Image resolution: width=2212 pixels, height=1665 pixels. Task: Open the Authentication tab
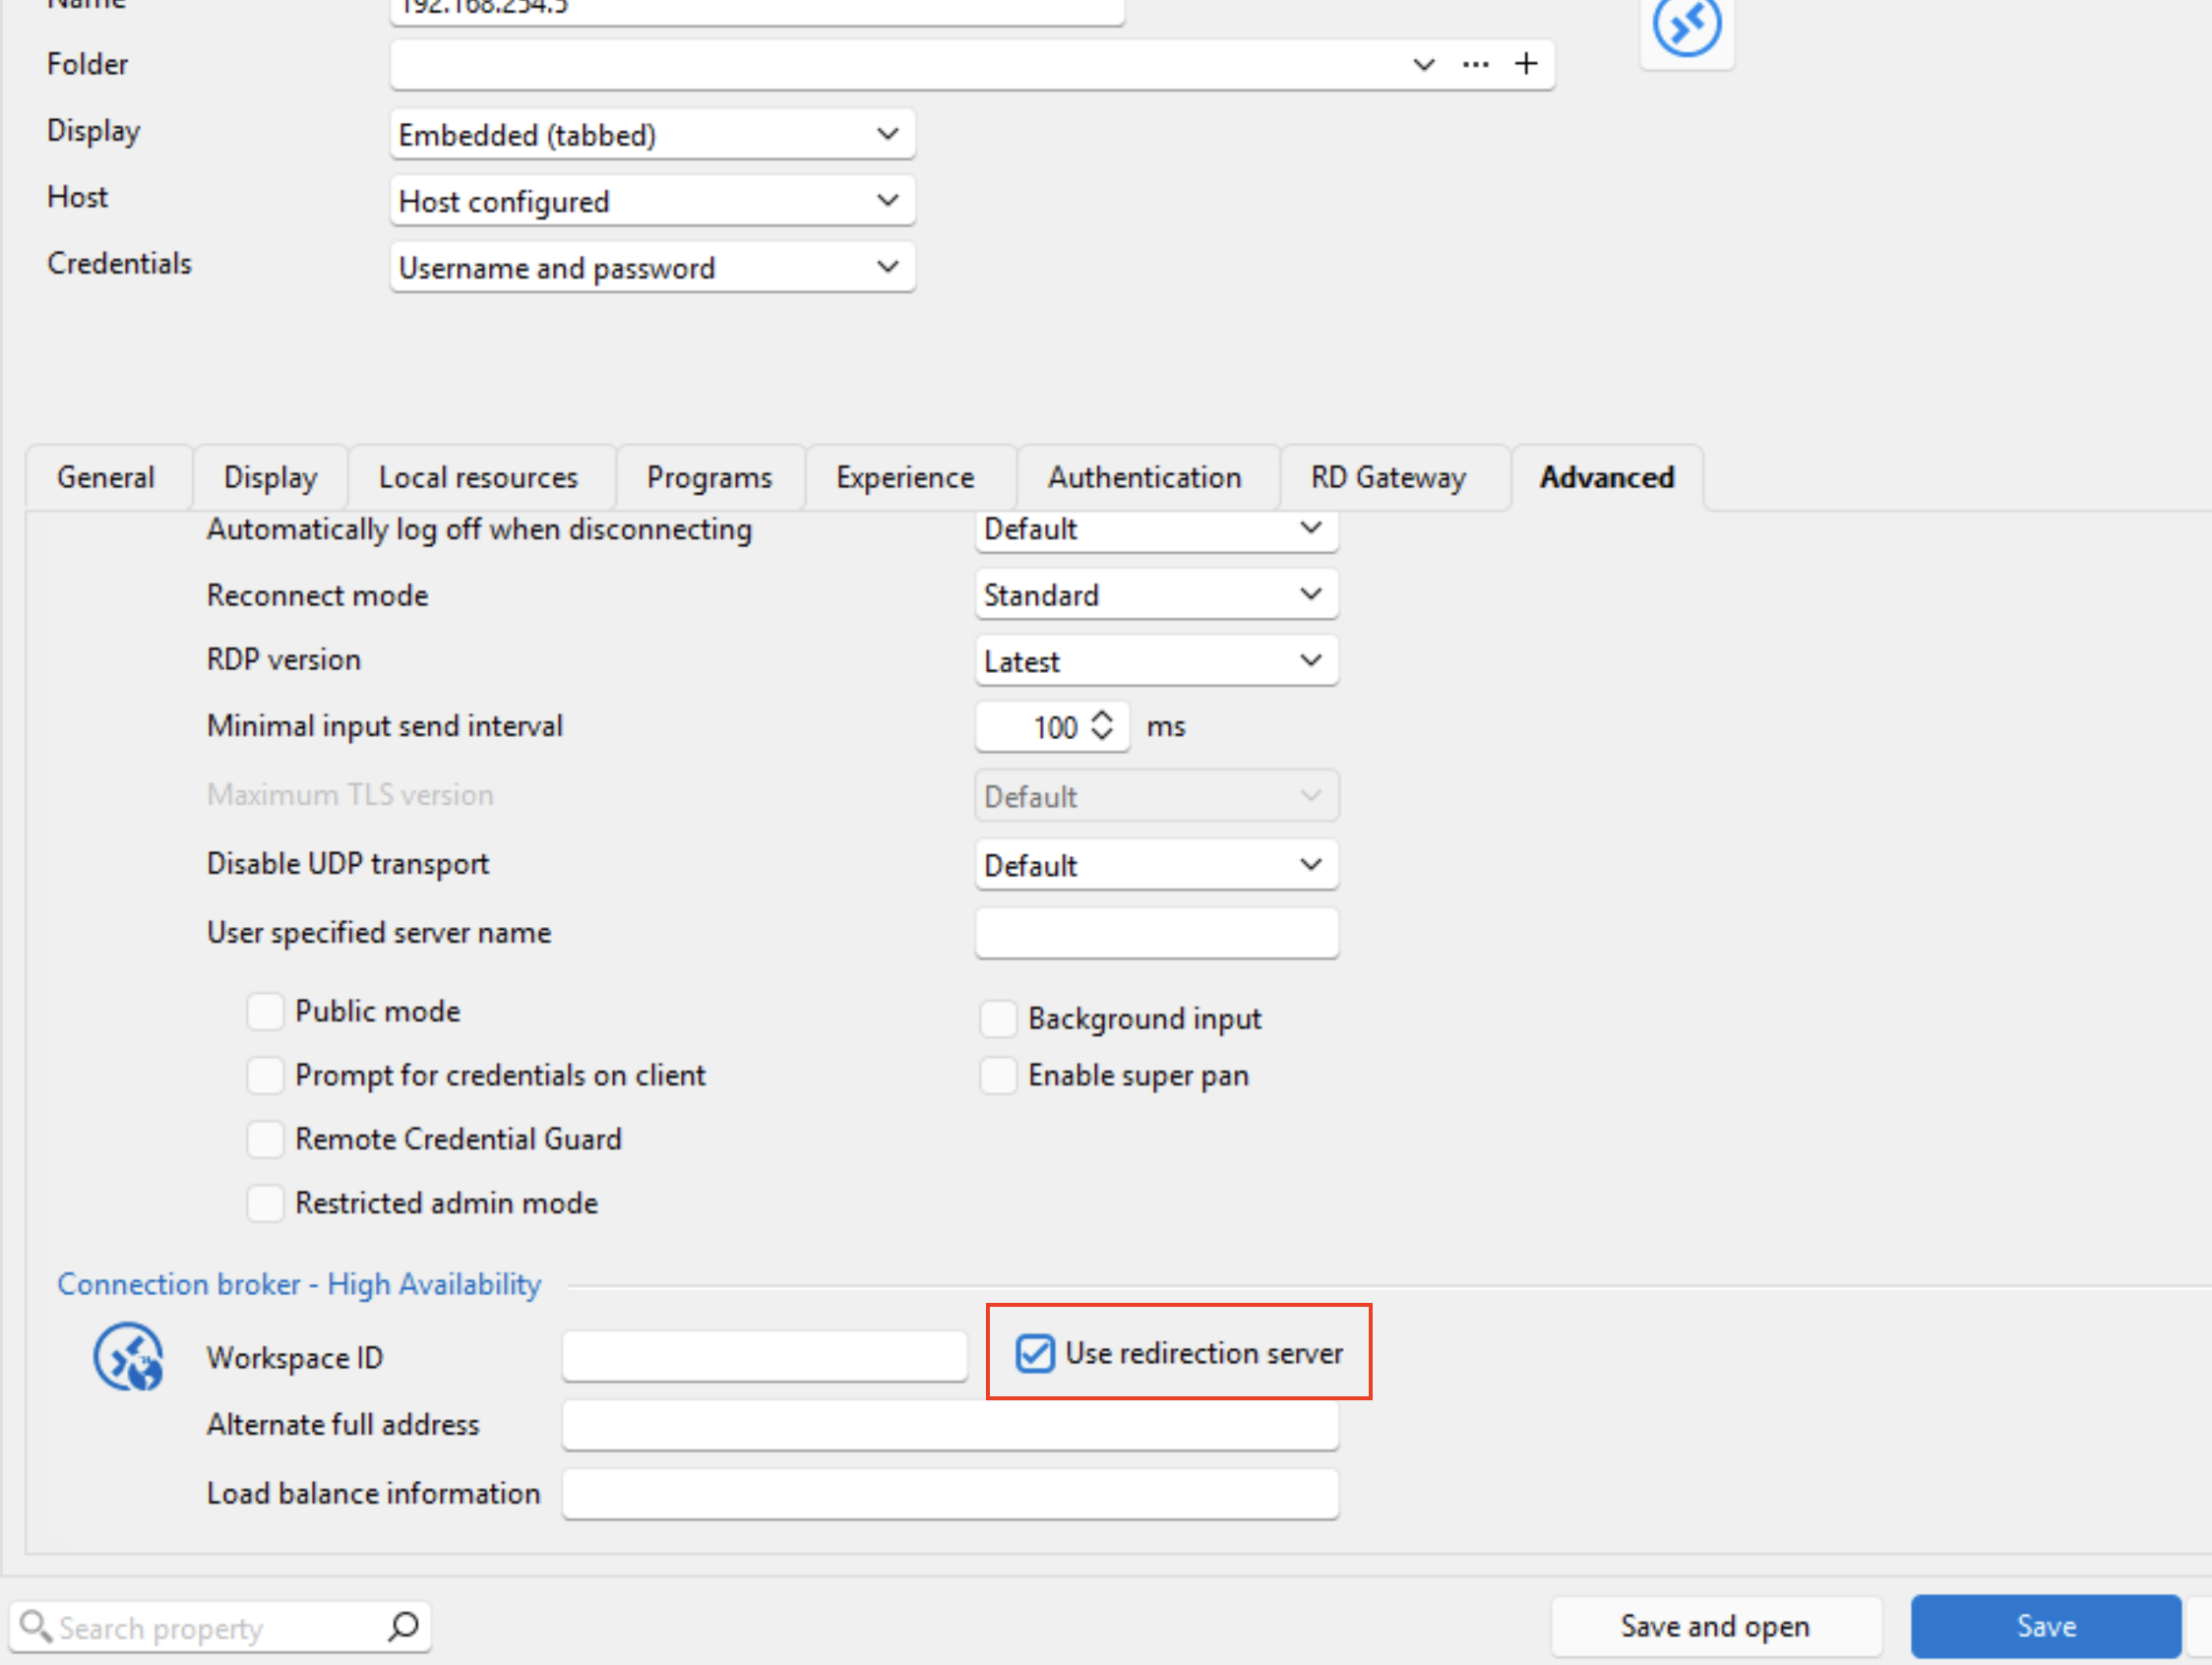(x=1144, y=478)
